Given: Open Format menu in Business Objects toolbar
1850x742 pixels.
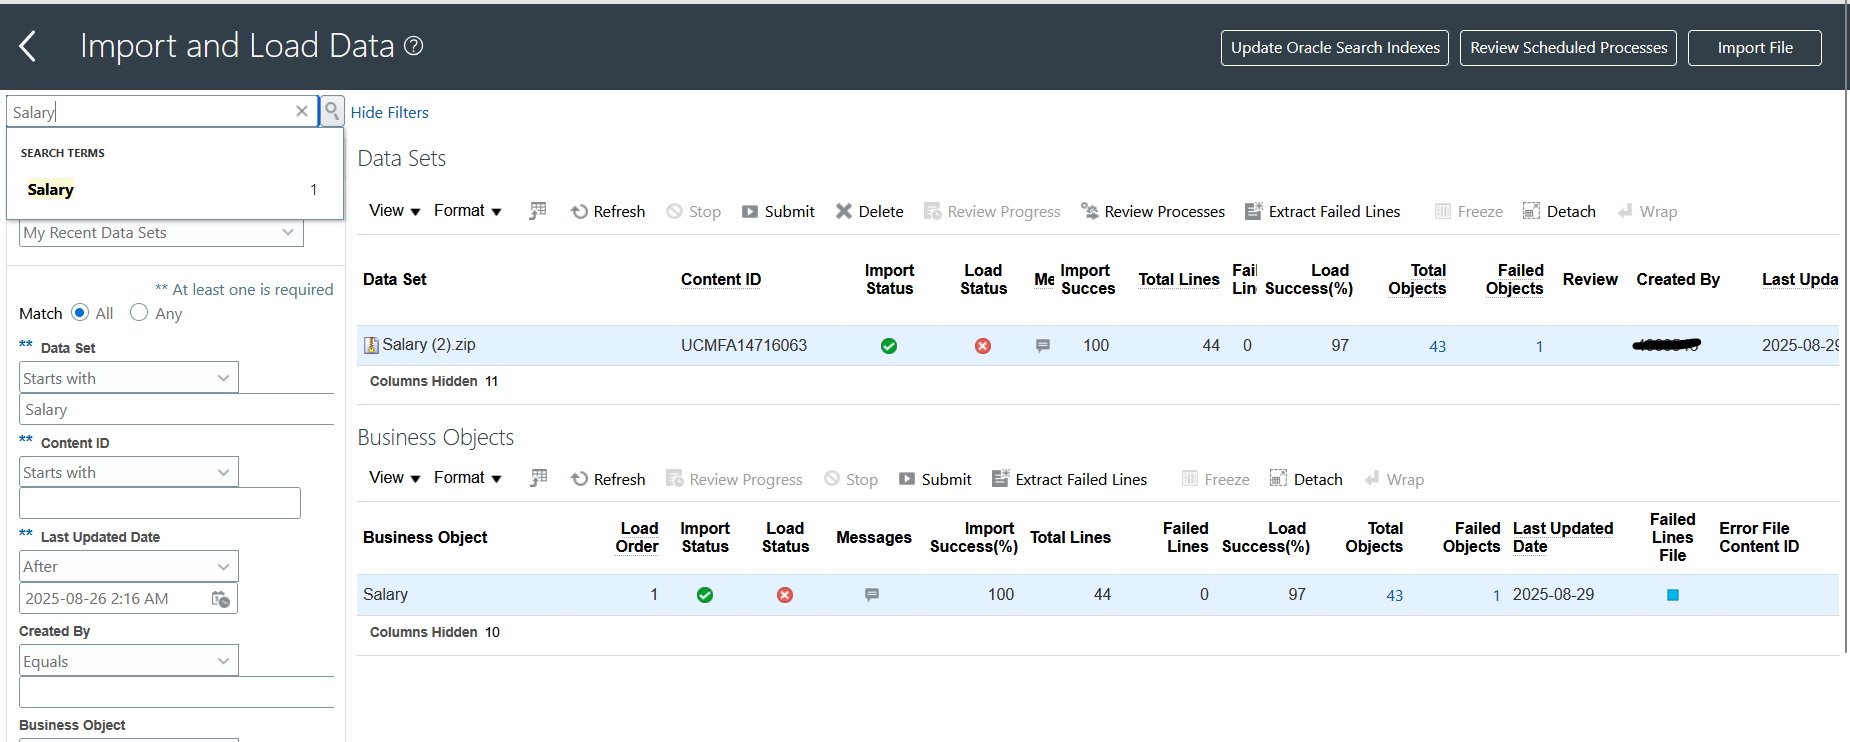Looking at the screenshot, I should (x=467, y=478).
